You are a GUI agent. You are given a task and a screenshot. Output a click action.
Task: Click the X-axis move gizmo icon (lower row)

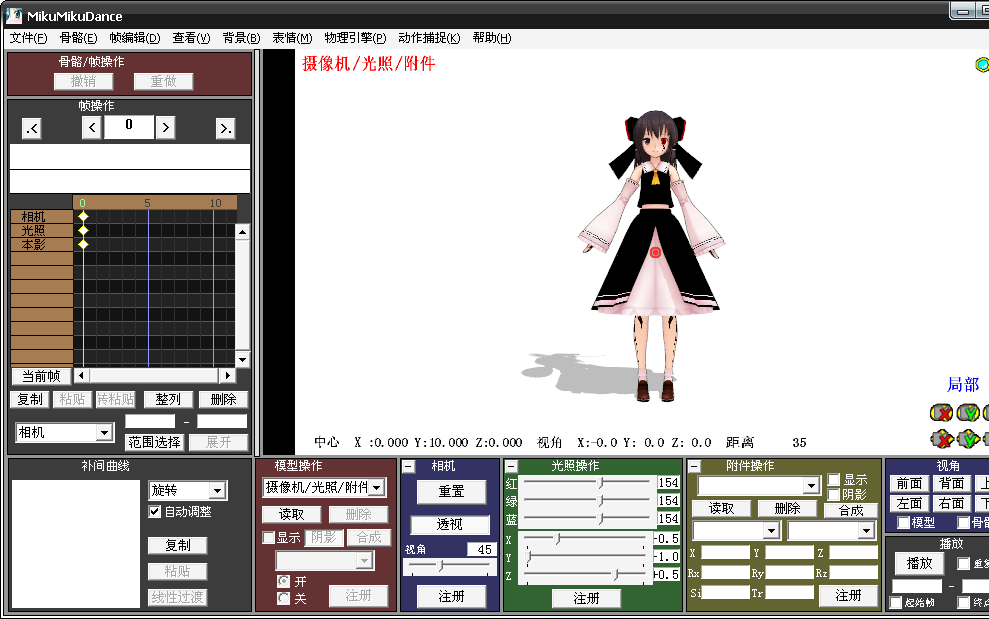941,439
